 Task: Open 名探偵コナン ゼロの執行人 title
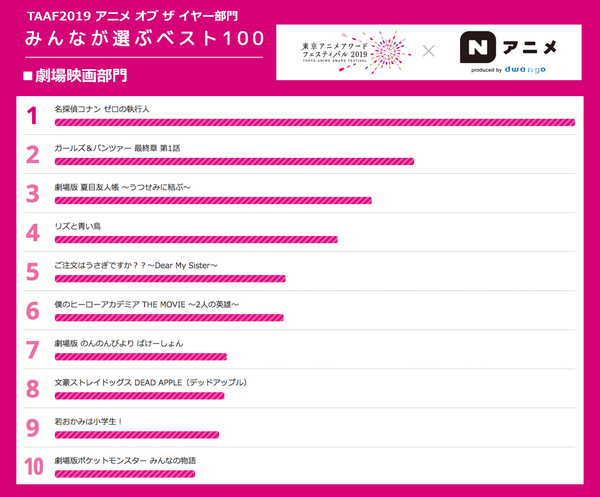[x=102, y=108]
